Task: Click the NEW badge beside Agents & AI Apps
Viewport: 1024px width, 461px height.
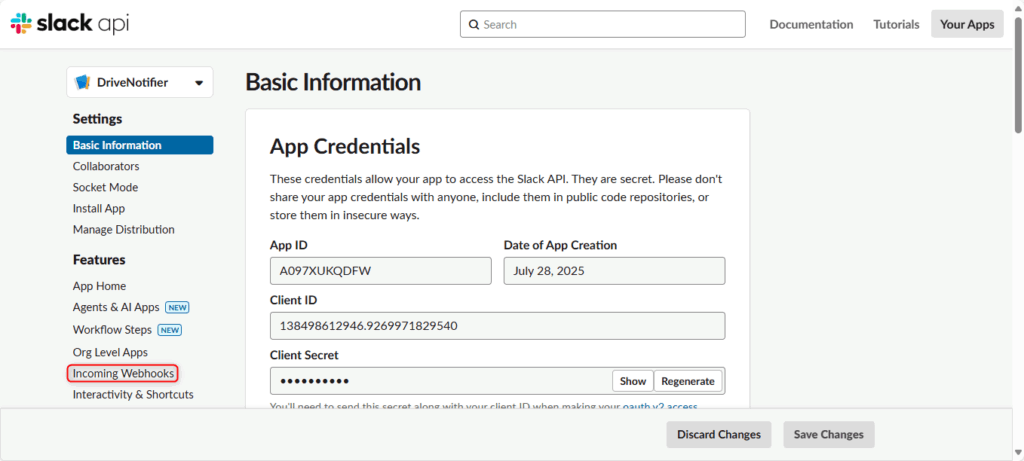Action: coord(177,308)
